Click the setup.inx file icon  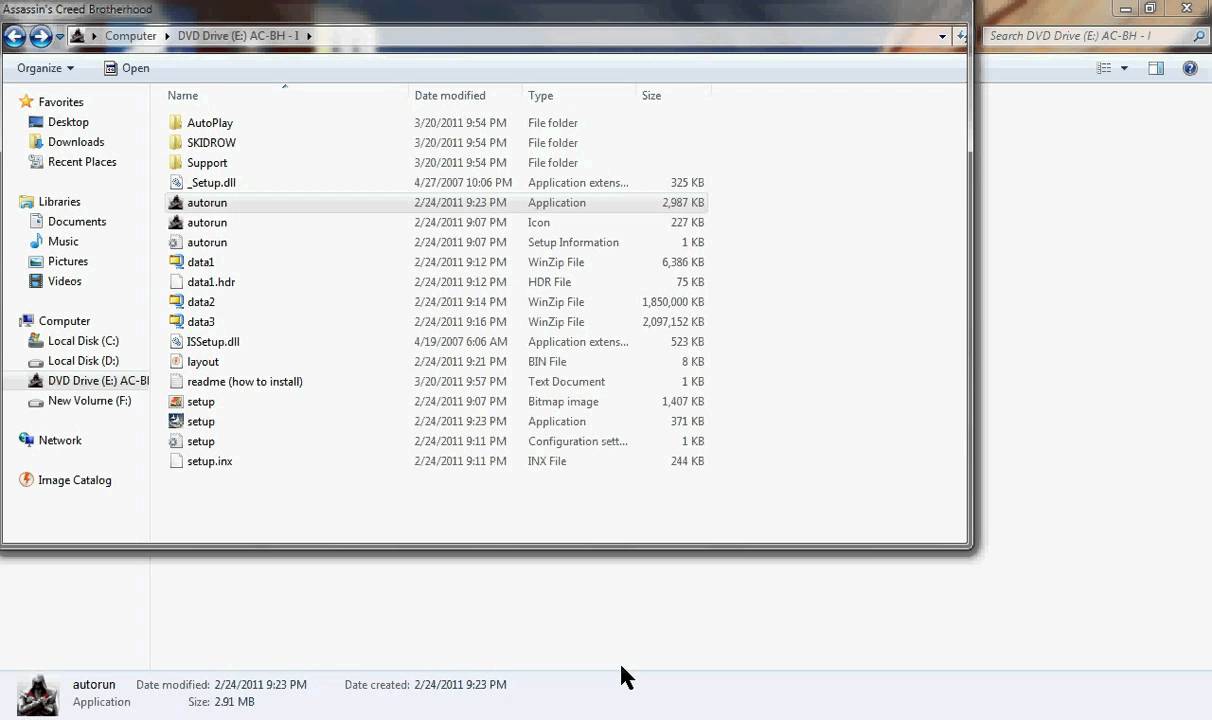(176, 461)
